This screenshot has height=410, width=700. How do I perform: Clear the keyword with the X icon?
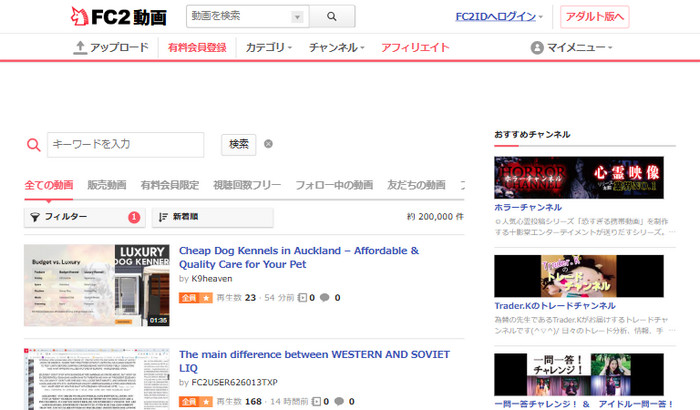coord(268,144)
